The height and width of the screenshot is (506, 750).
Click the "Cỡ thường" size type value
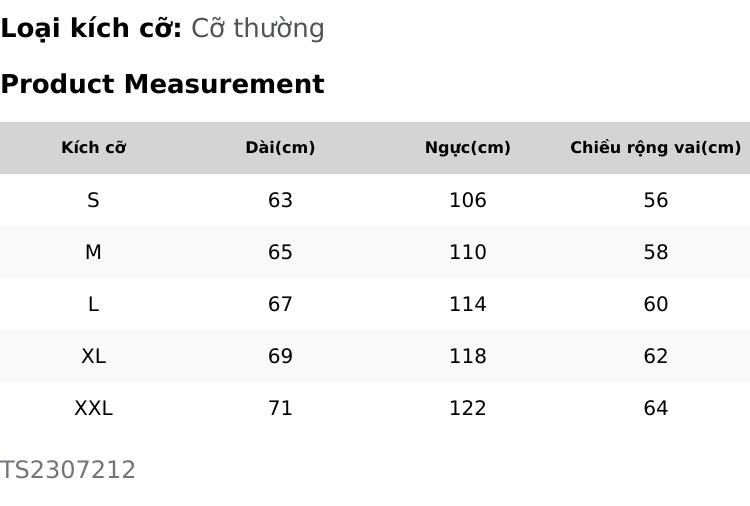click(258, 28)
